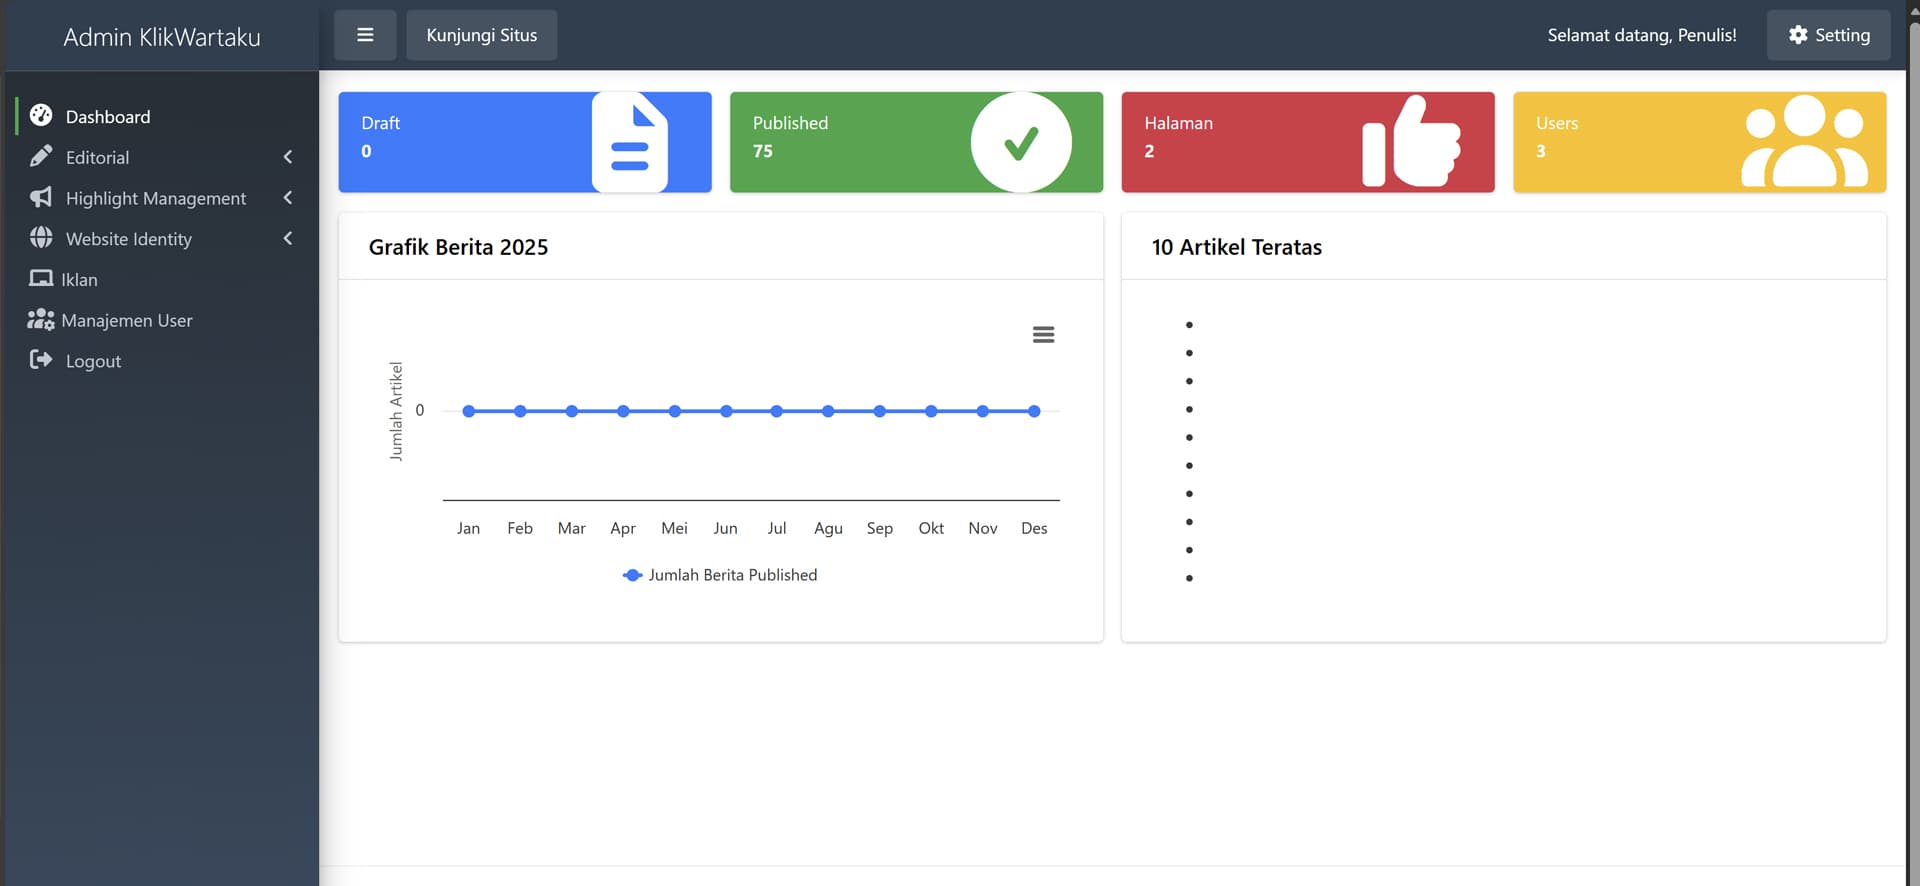Click the Admin KlikWartaku brand link

[x=162, y=37]
